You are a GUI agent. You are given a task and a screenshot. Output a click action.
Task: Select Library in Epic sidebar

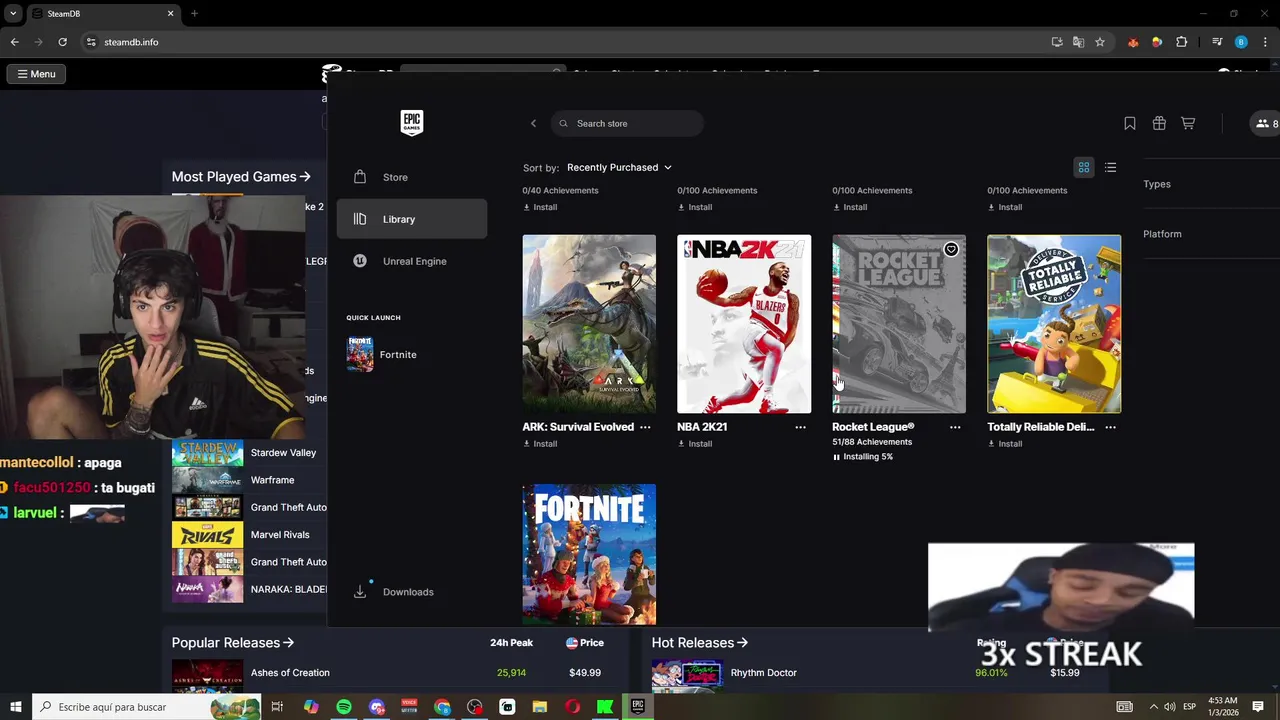tap(412, 219)
